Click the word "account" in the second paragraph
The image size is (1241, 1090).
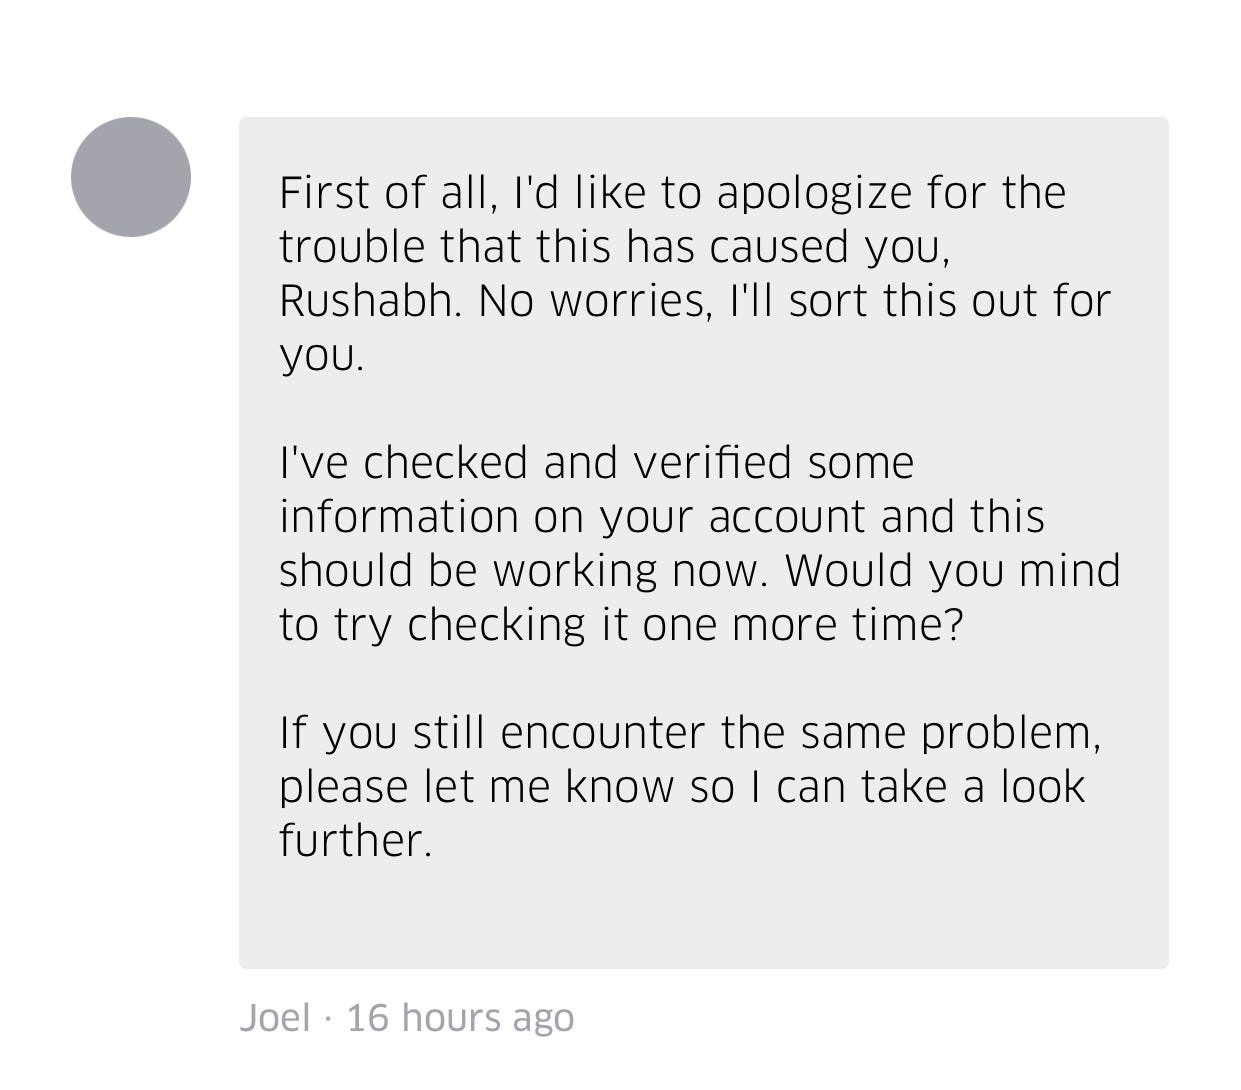click(786, 517)
